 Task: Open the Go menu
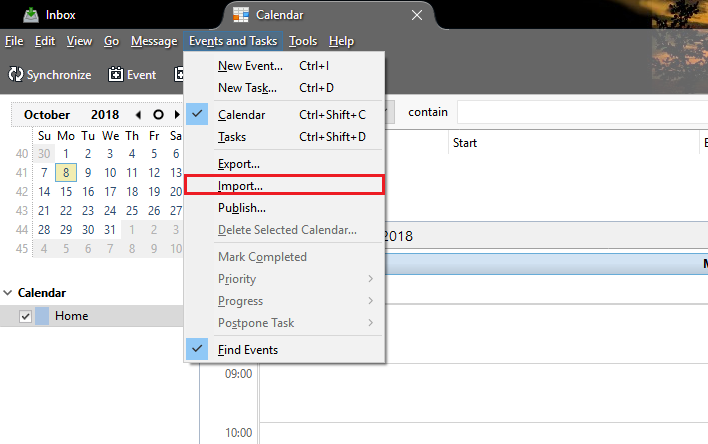click(111, 41)
